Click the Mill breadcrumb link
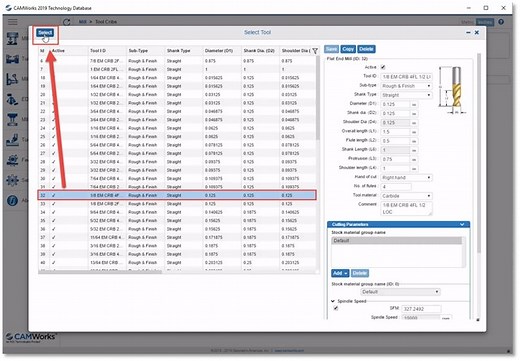 82,22
